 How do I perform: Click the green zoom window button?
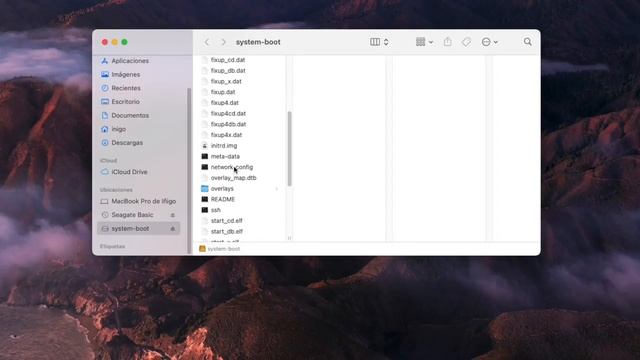[124, 42]
